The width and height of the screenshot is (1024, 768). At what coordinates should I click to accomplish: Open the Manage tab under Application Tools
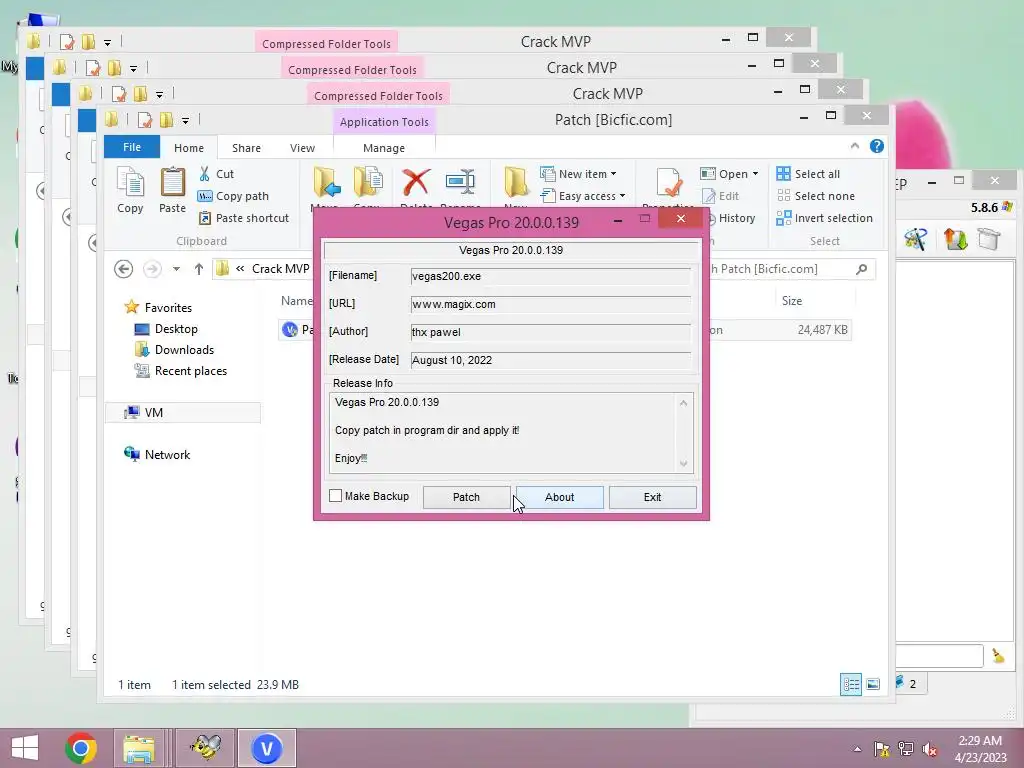pos(384,148)
